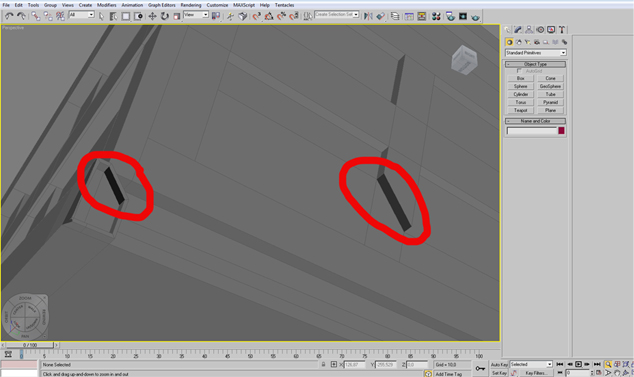Select the Select and Link tool
Screen dimensions: 634x377
click(36, 16)
